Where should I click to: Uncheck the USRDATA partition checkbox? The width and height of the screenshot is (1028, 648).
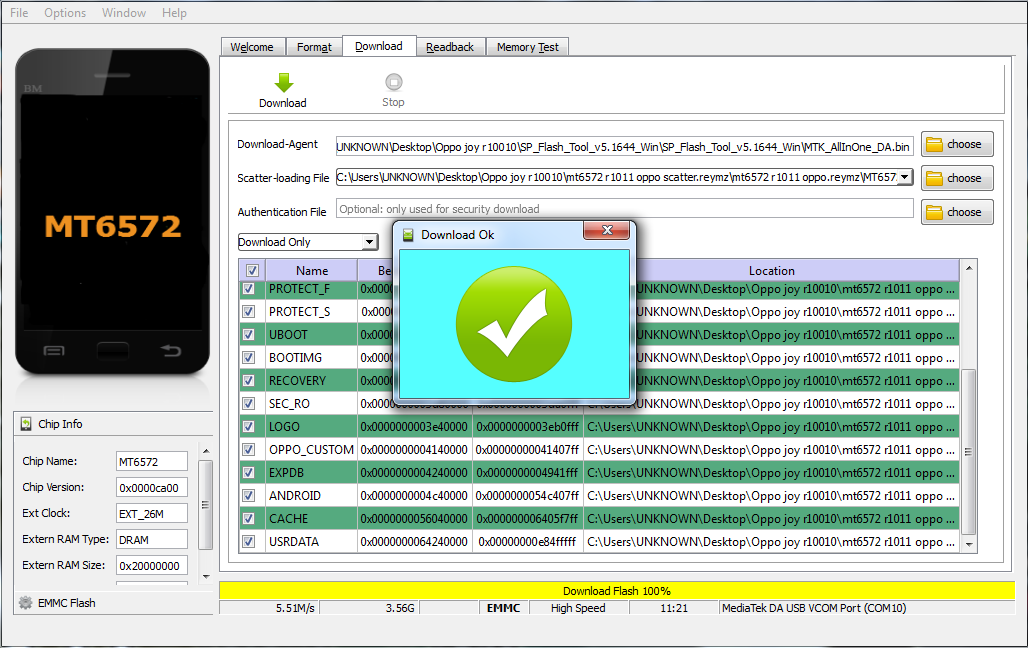point(248,541)
